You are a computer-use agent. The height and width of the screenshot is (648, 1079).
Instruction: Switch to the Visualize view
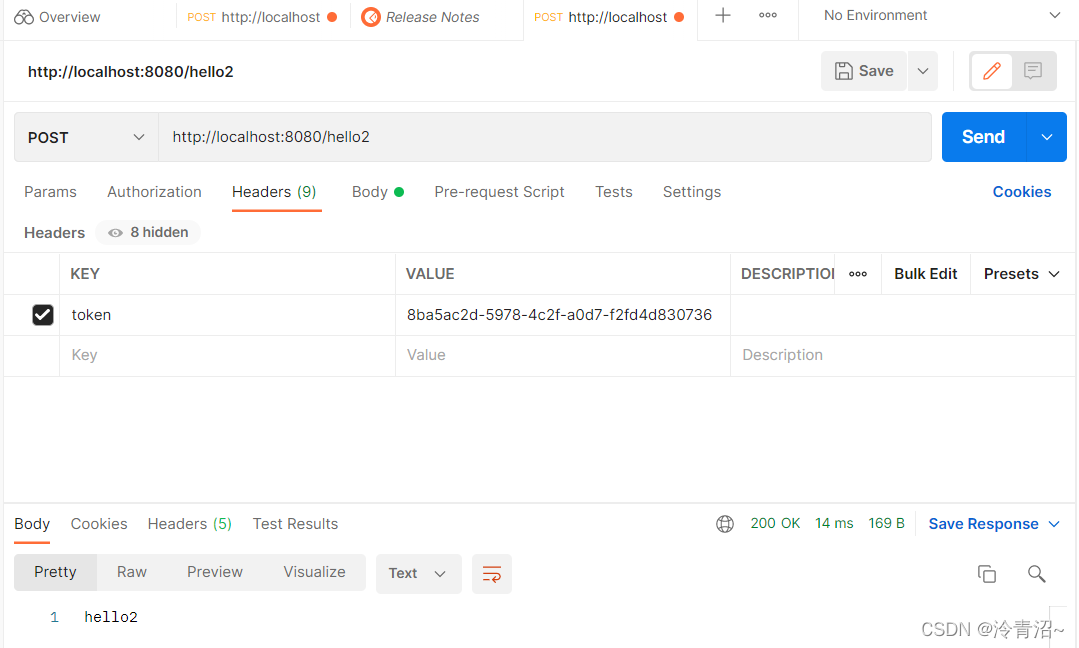tap(314, 572)
